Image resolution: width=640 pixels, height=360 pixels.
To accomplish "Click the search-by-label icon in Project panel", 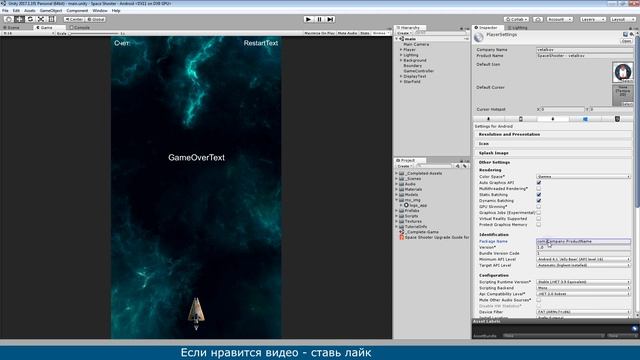I will pos(464,166).
